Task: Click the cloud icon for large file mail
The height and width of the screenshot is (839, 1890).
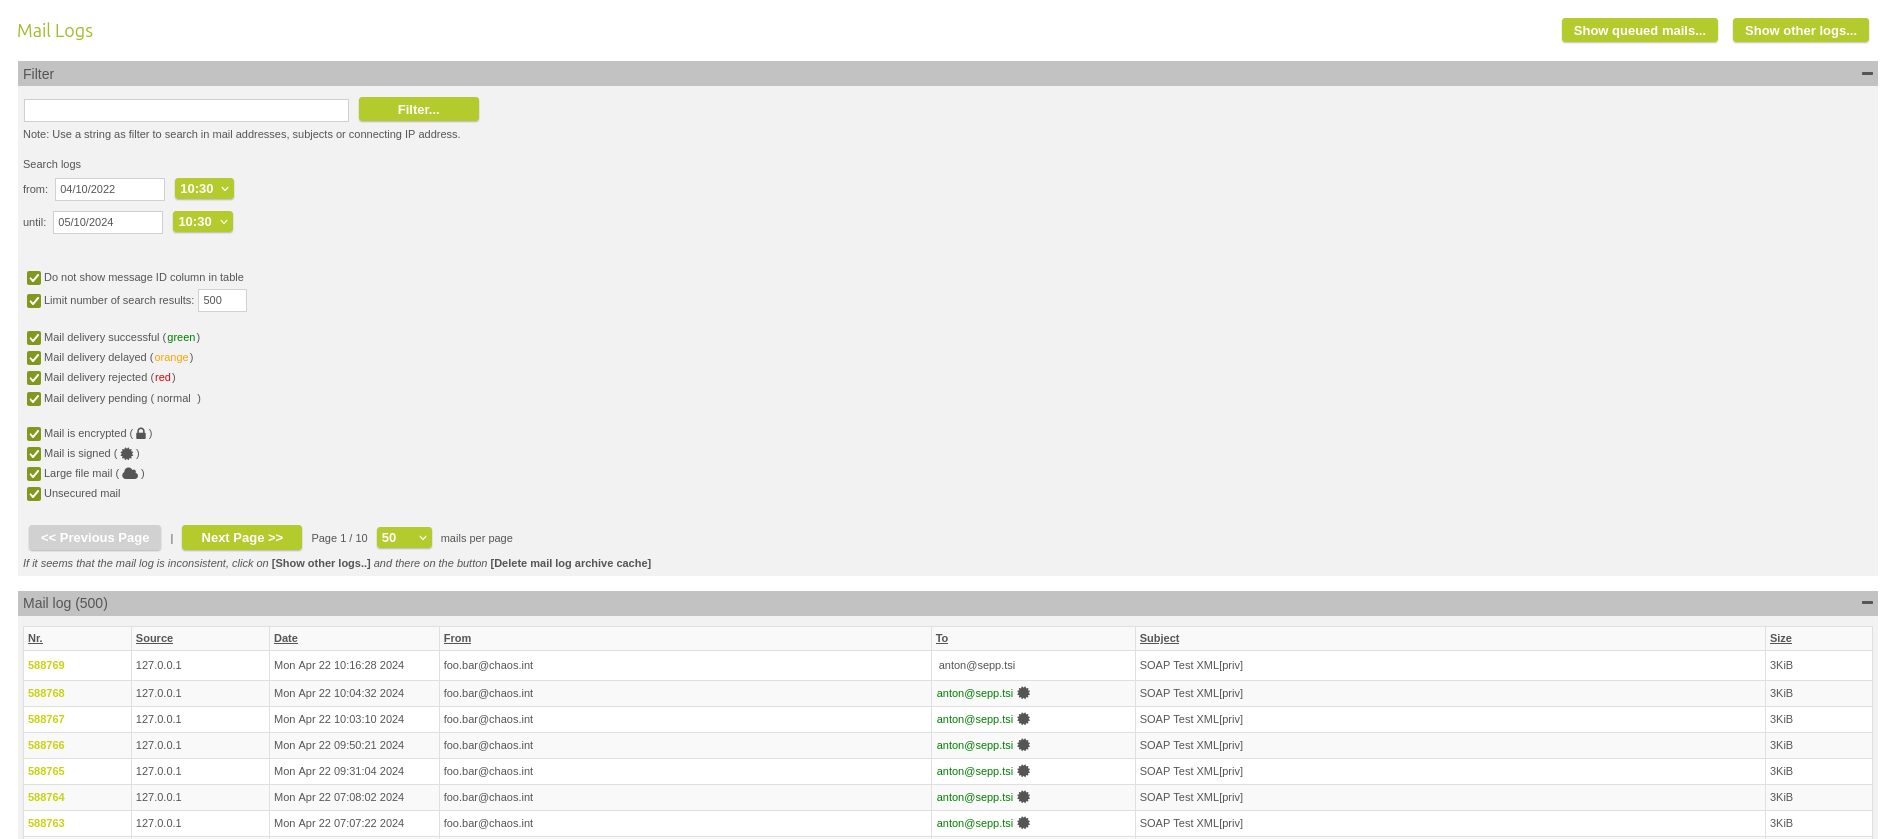Action: pos(130,474)
